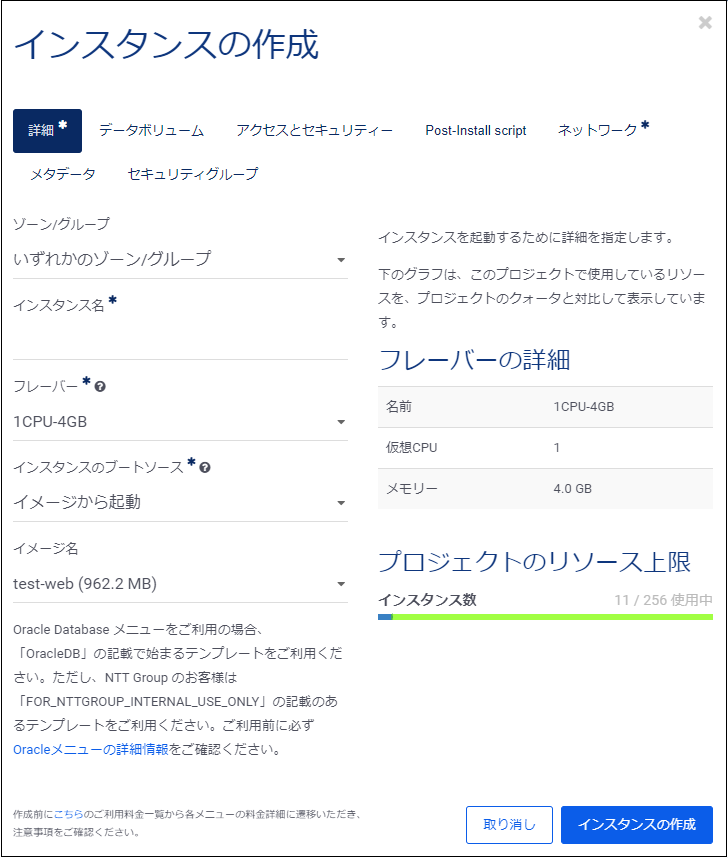Open the Post-Install script tab
Image resolution: width=728 pixels, height=858 pixels.
[476, 130]
